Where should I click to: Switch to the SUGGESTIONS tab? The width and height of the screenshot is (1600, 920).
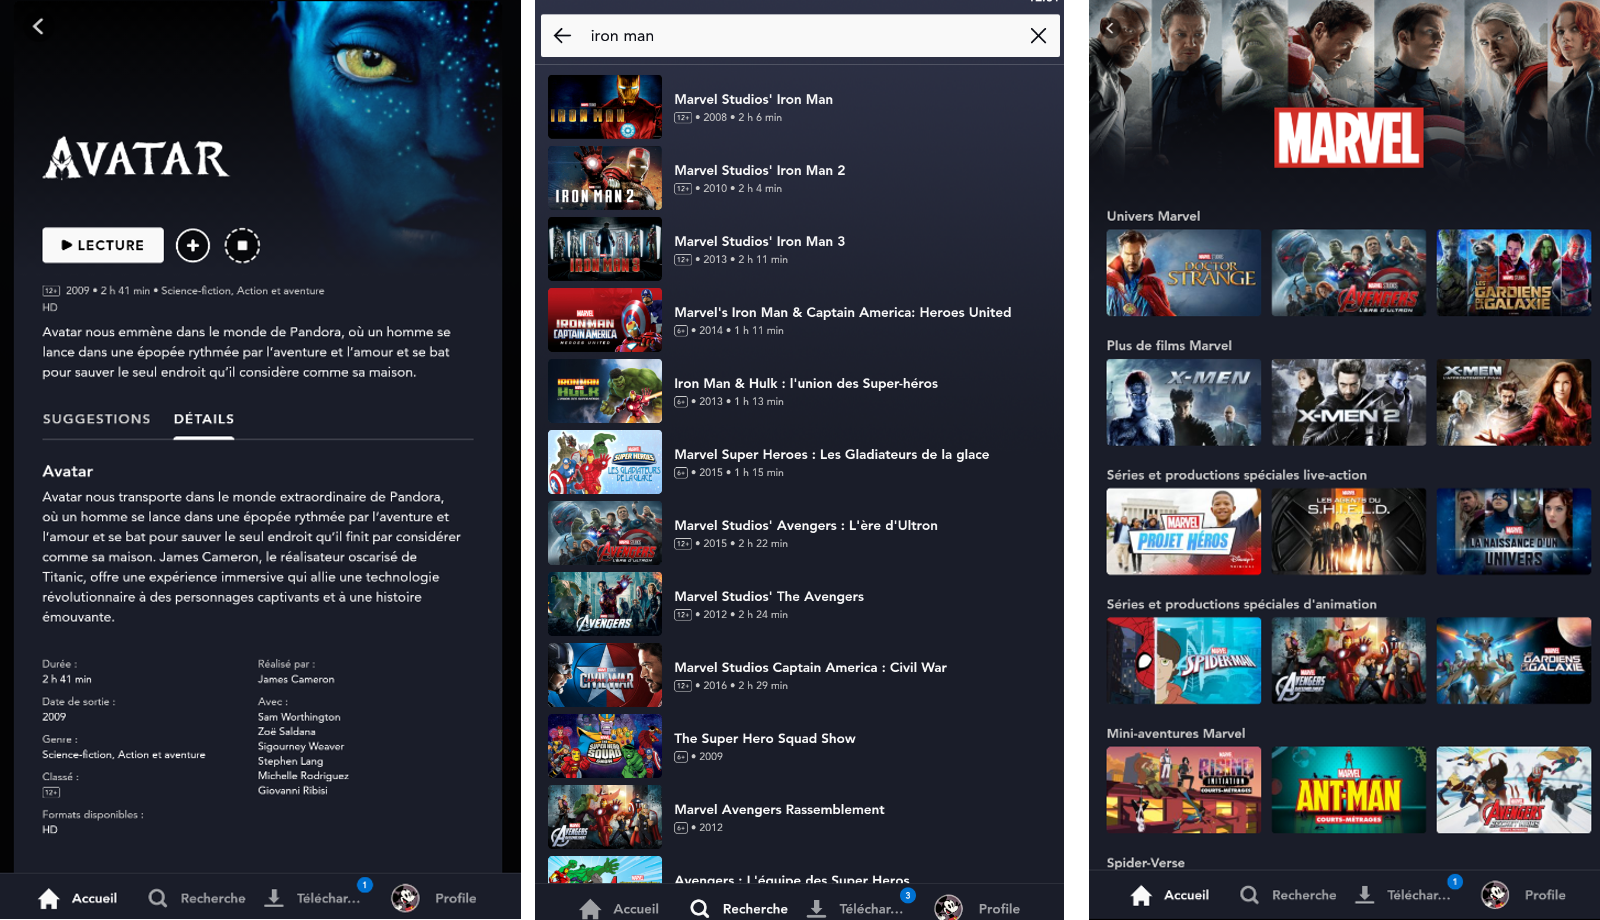click(96, 419)
